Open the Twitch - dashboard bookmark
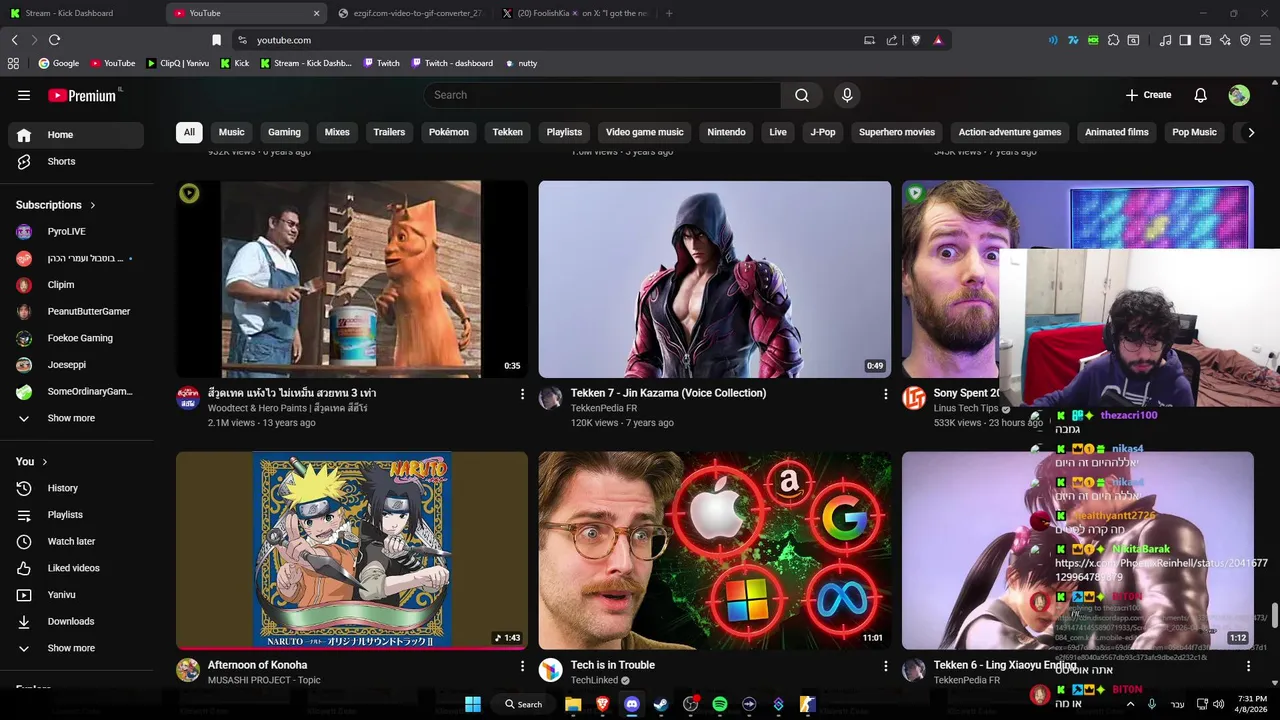 450,63
